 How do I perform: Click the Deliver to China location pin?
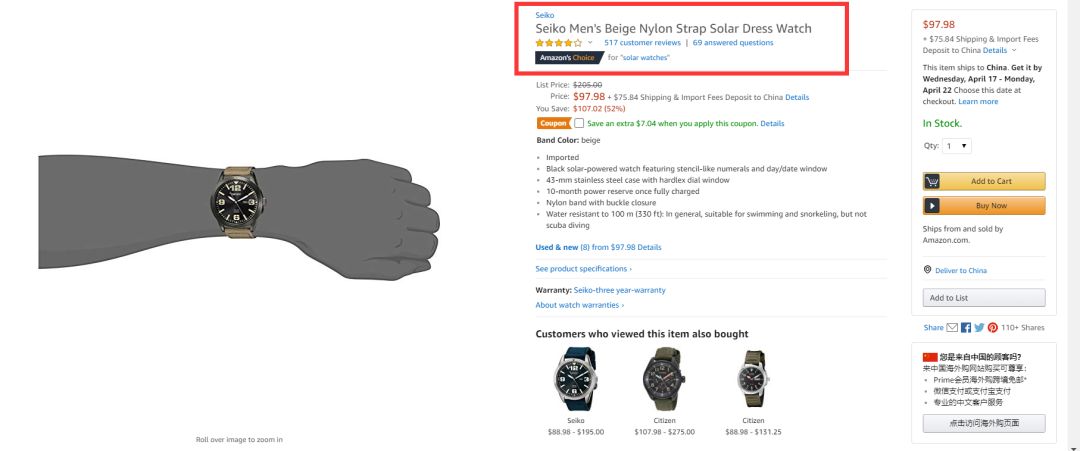928,270
